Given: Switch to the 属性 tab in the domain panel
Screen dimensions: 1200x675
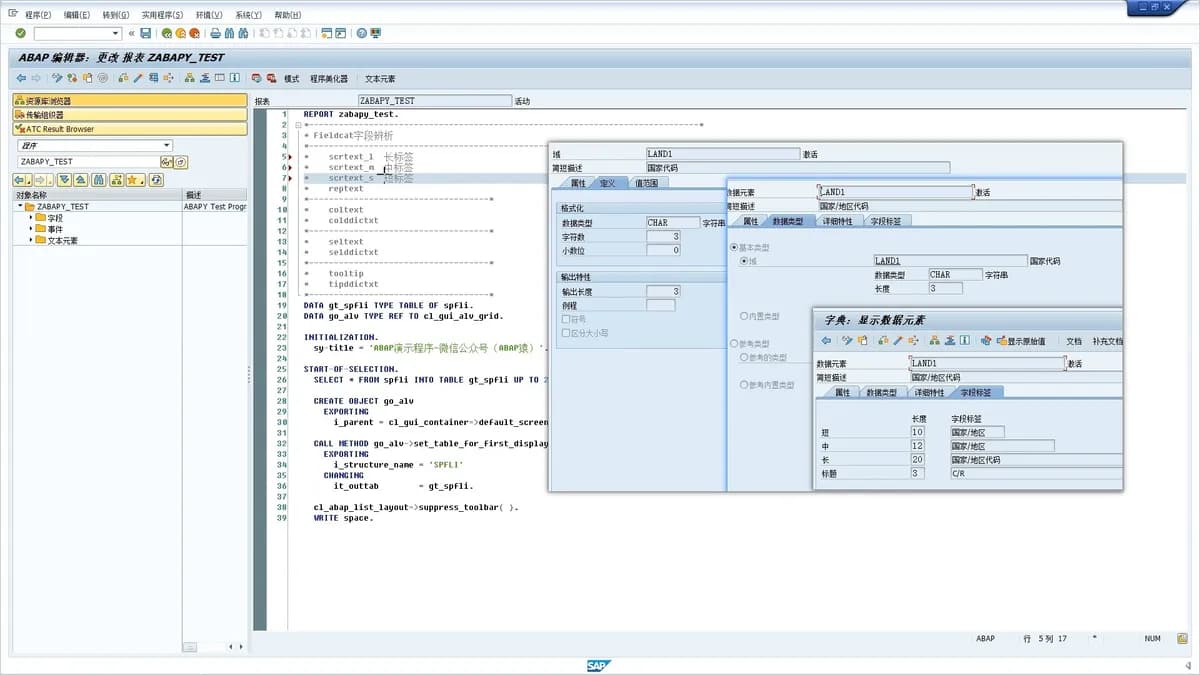Looking at the screenshot, I should [578, 183].
